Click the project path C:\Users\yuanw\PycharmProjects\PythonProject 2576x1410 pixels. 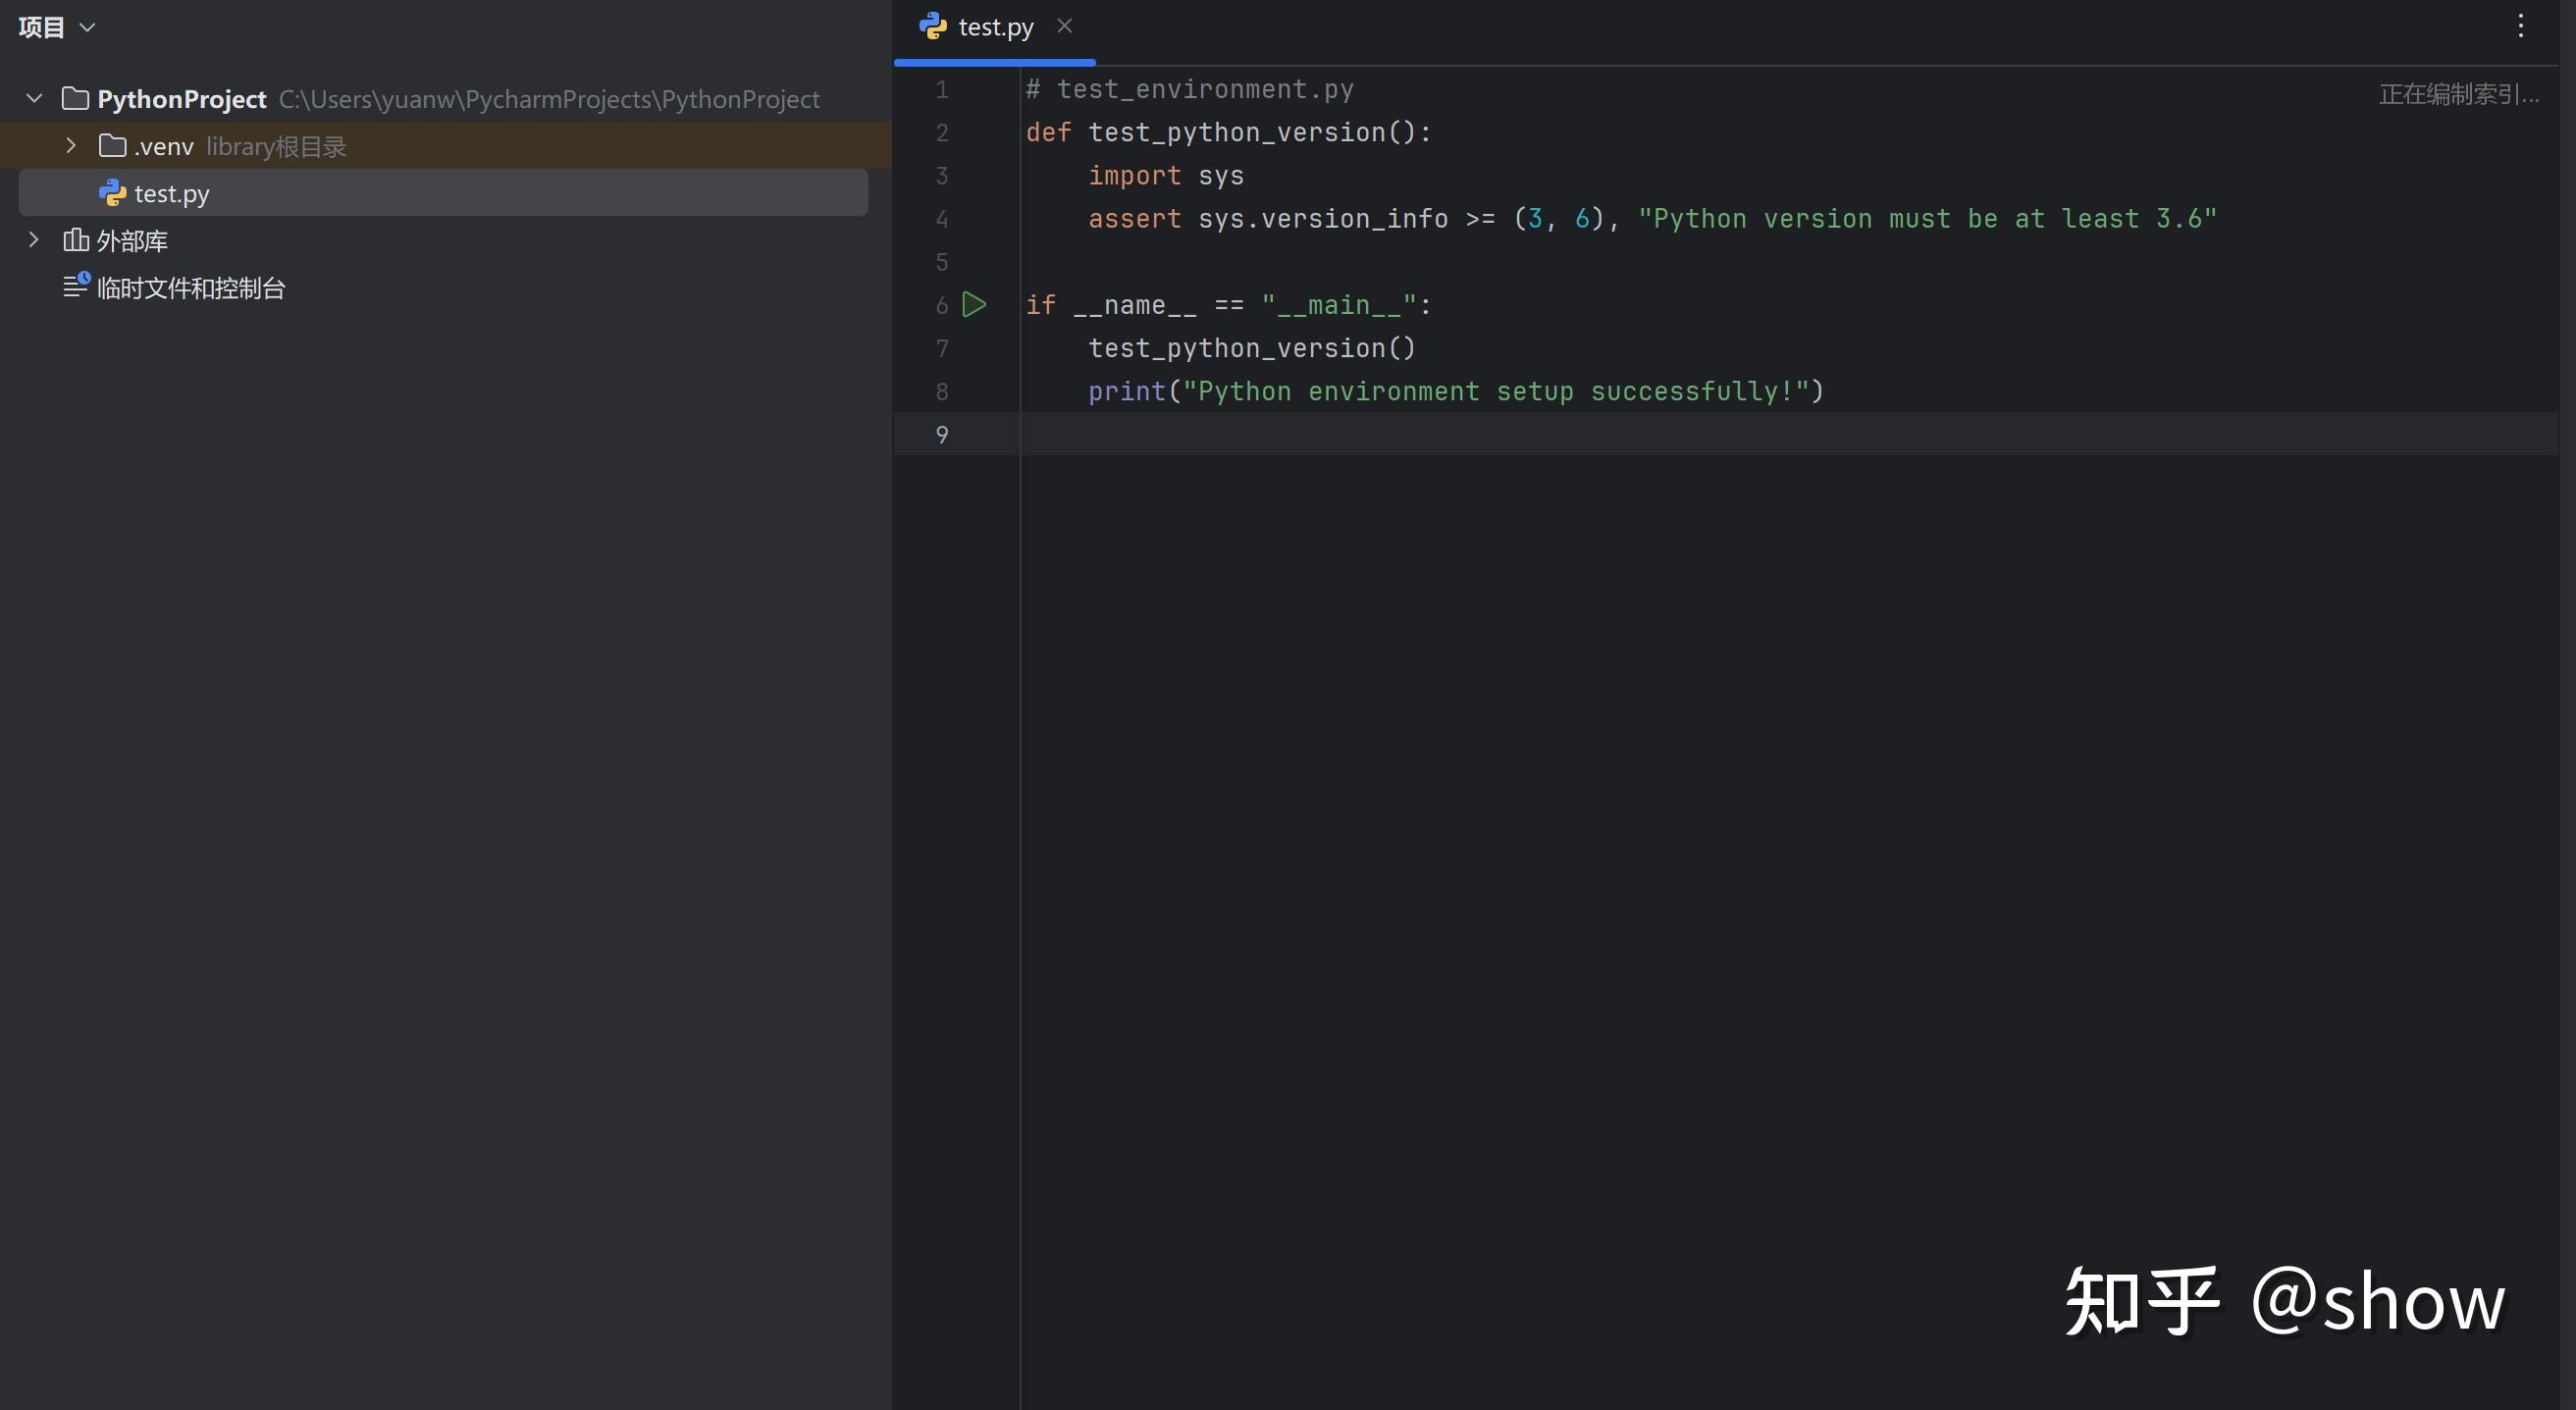click(549, 99)
